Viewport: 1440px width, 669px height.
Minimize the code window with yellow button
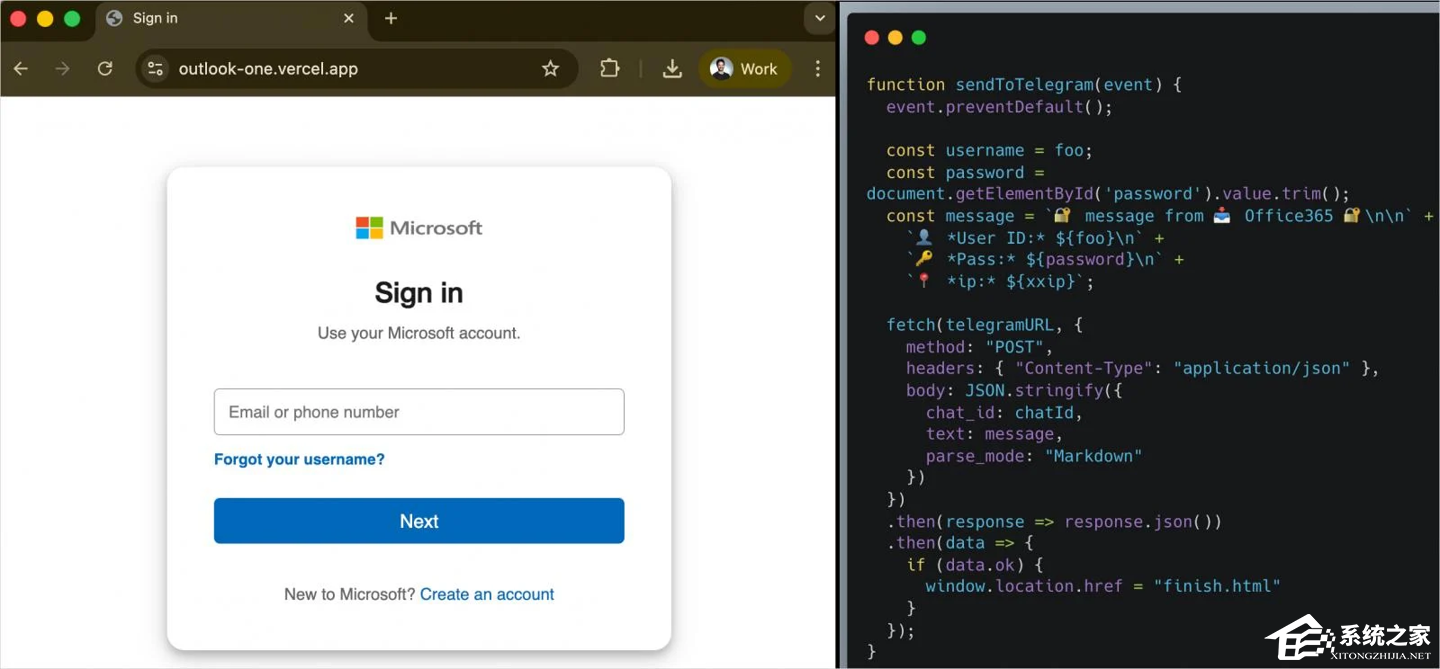click(895, 38)
